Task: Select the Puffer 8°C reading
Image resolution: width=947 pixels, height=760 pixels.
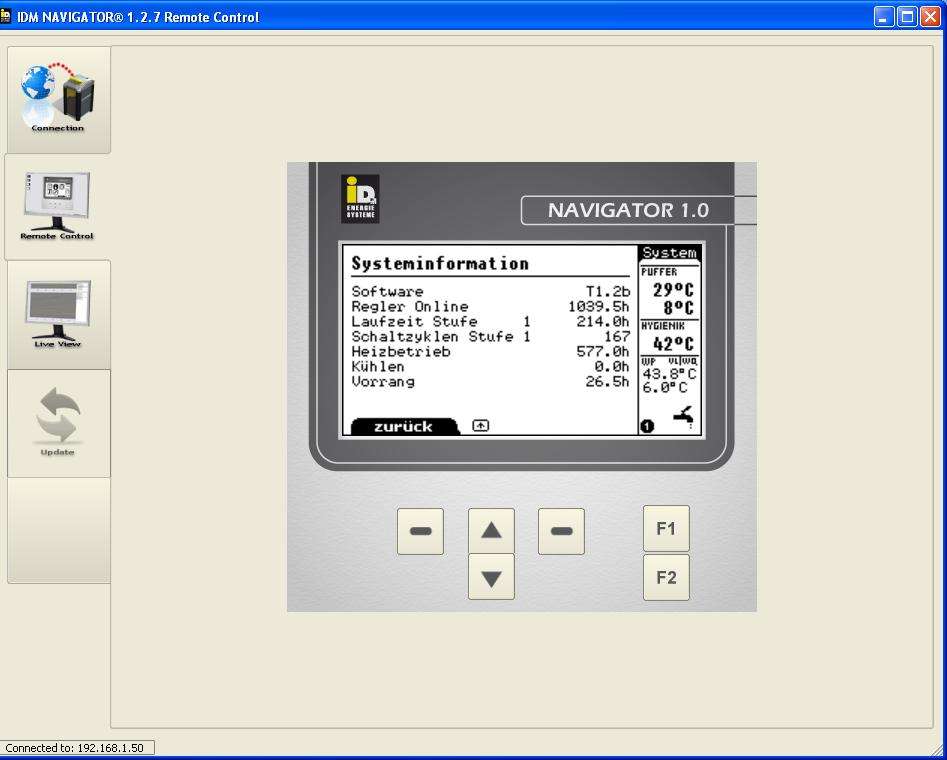Action: [x=679, y=308]
